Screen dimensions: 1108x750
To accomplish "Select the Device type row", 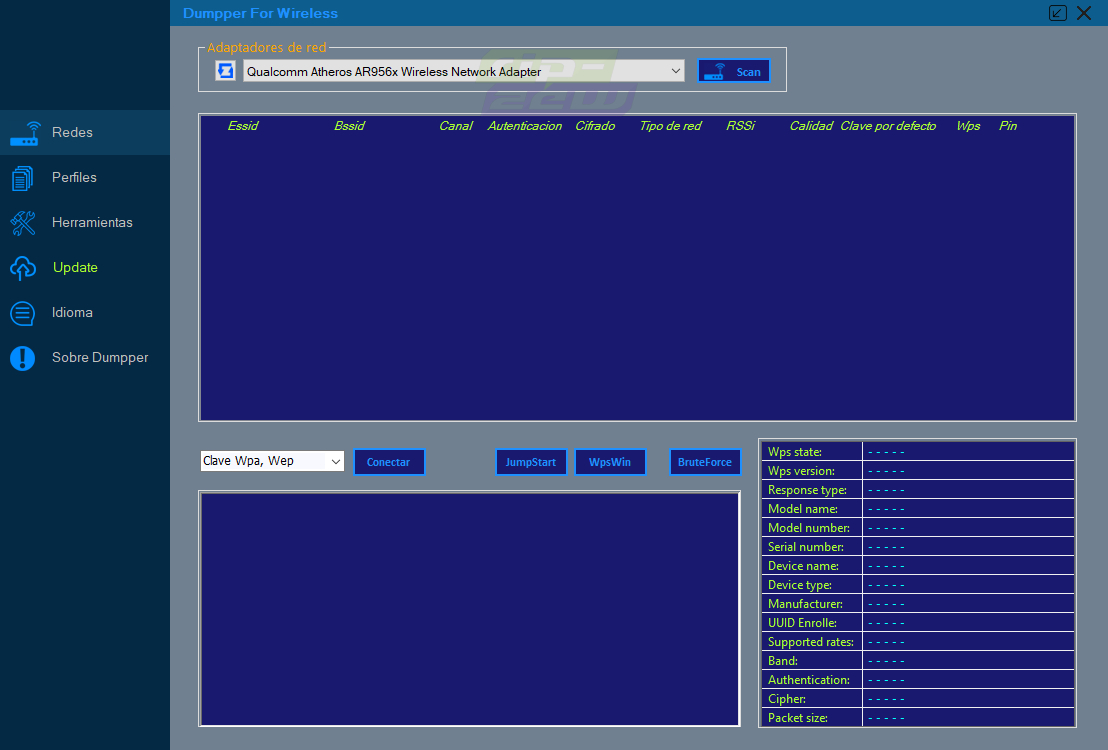I will (x=917, y=585).
